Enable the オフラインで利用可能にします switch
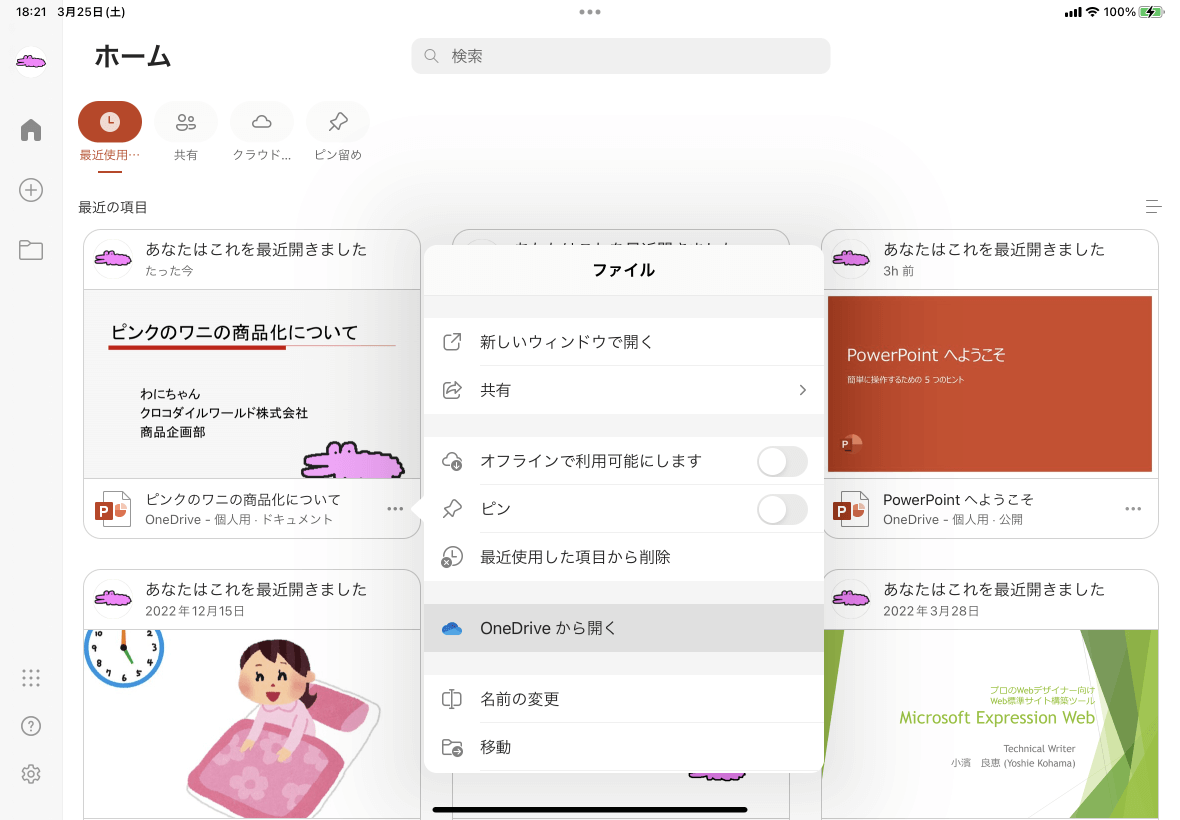 783,461
